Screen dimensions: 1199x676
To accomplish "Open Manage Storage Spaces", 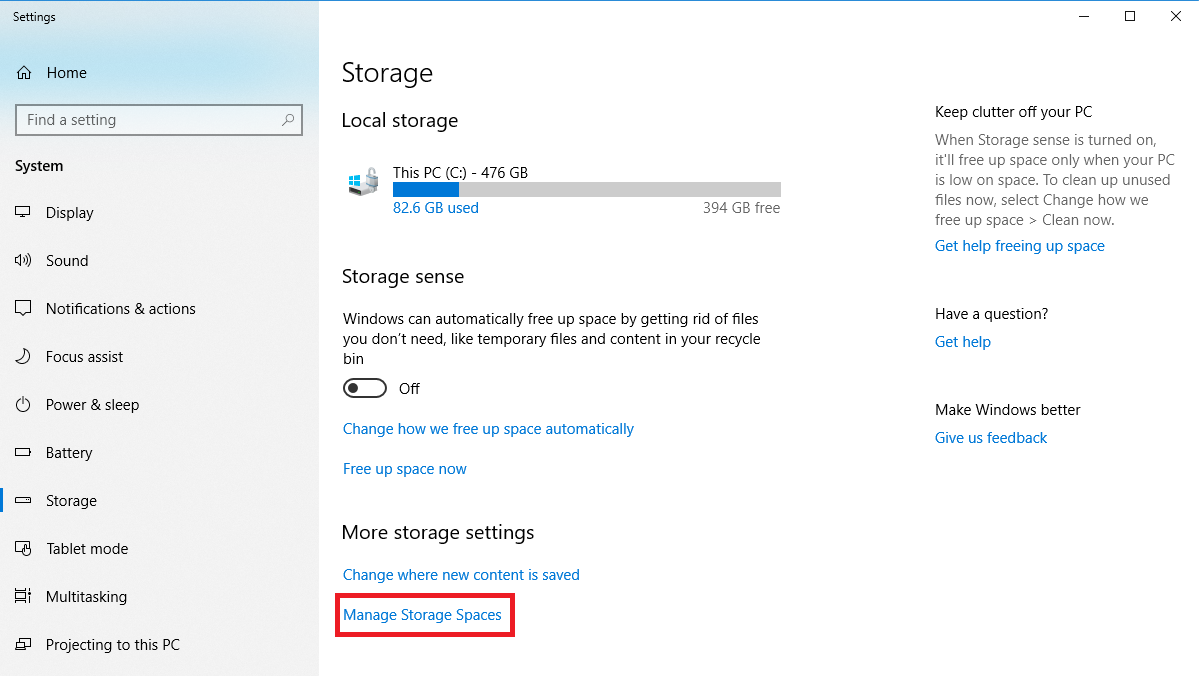I will [424, 614].
